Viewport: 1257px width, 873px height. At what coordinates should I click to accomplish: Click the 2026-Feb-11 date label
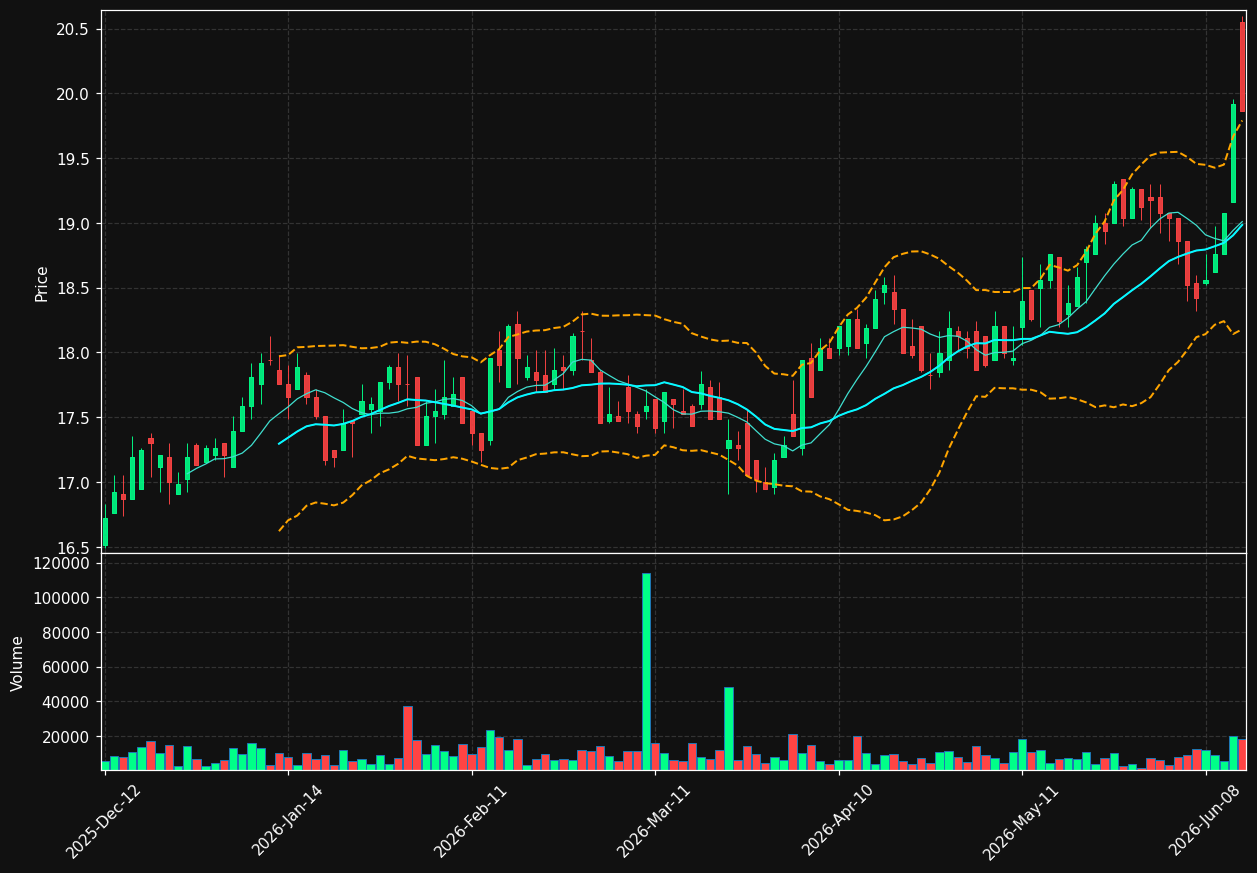471,821
